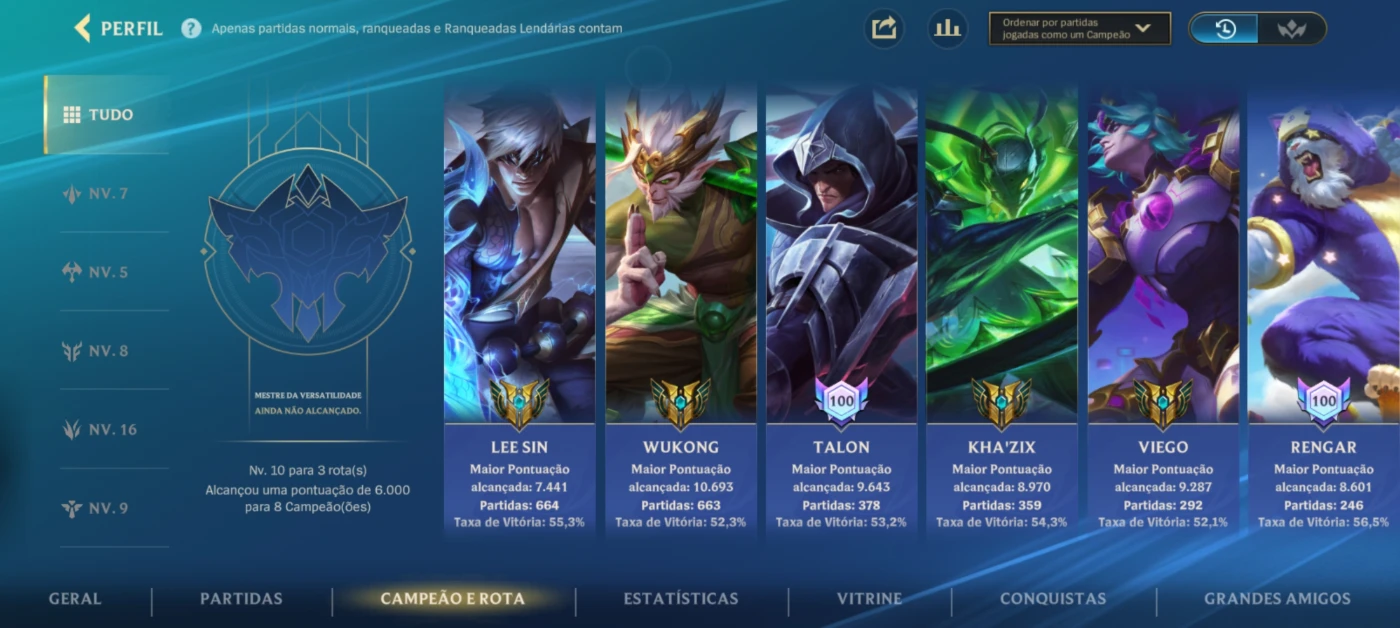Open the 'Ordenar por partidas' dropdown
This screenshot has height=628, width=1400.
pyautogui.click(x=1079, y=28)
